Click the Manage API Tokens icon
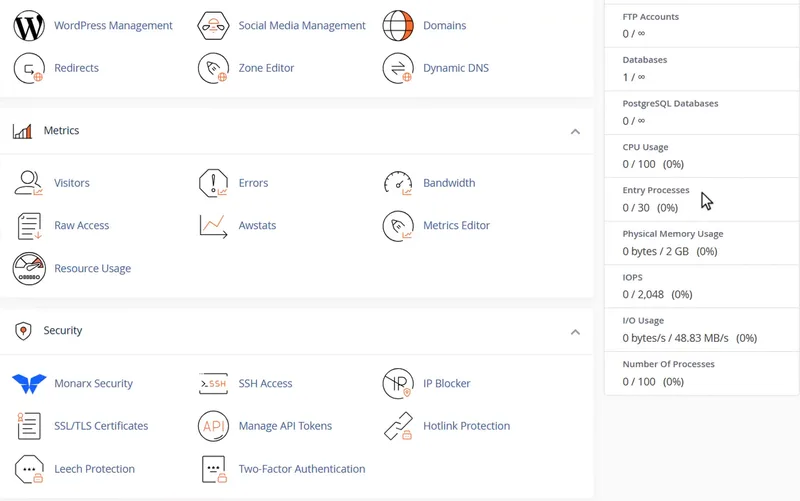 (213, 426)
